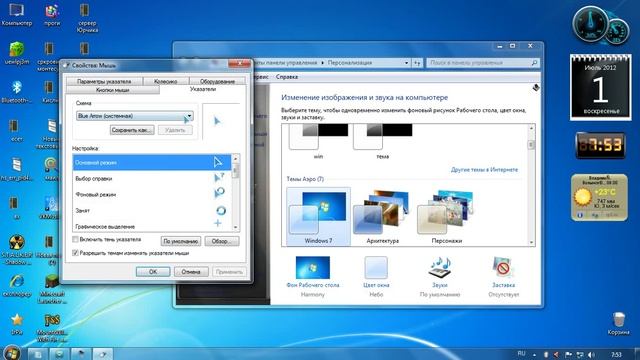Screen dimensions: 640x360
Task: Click Персонализация in the address breadcrumb
Action: (350, 63)
